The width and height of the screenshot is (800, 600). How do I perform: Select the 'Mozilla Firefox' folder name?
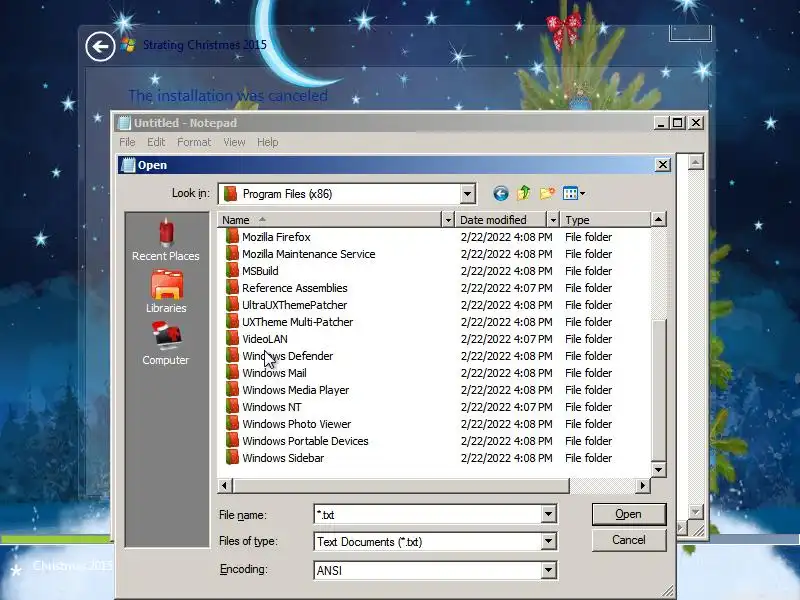click(276, 237)
